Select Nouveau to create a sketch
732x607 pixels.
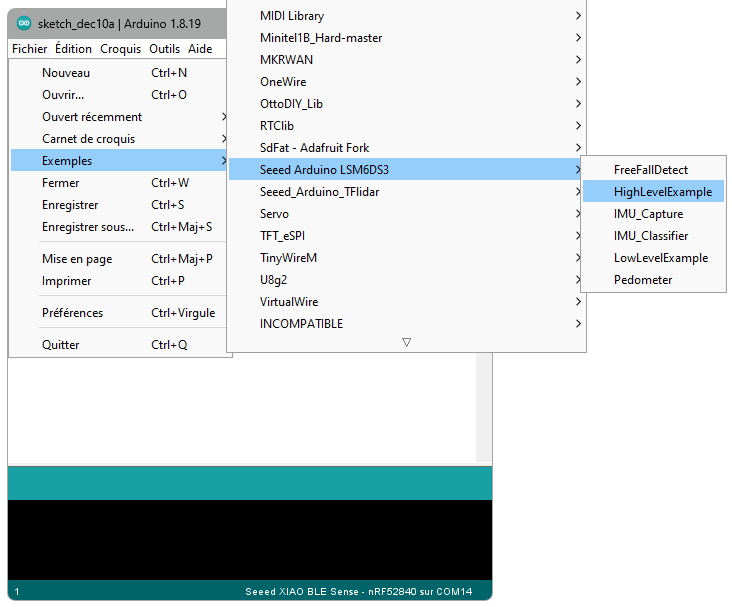pyautogui.click(x=66, y=73)
